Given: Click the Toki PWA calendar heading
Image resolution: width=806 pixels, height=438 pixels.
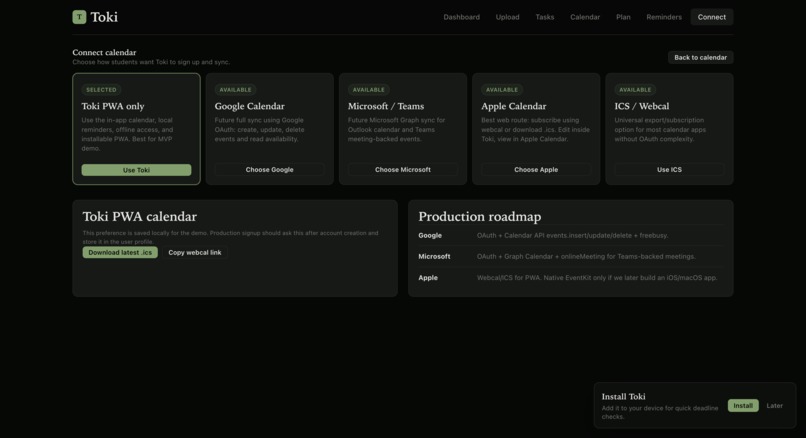Looking at the screenshot, I should coord(140,216).
